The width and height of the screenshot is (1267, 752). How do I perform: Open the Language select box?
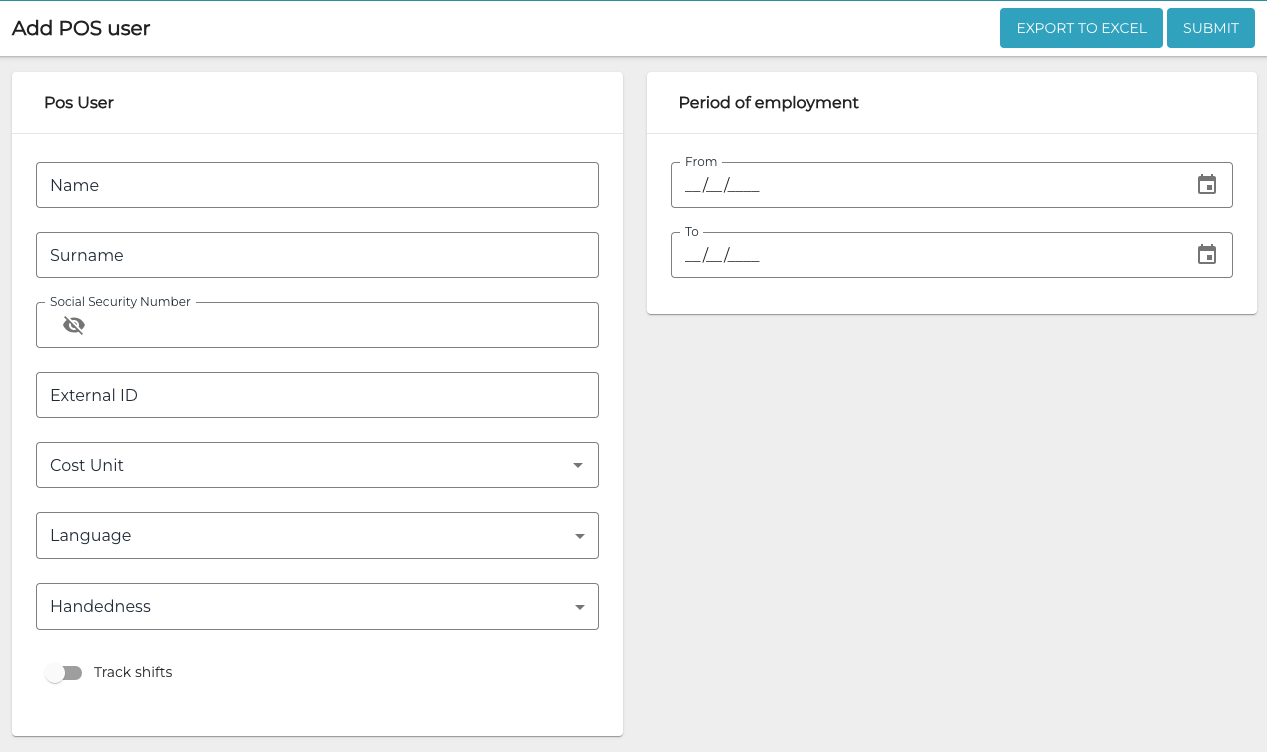tap(300, 536)
